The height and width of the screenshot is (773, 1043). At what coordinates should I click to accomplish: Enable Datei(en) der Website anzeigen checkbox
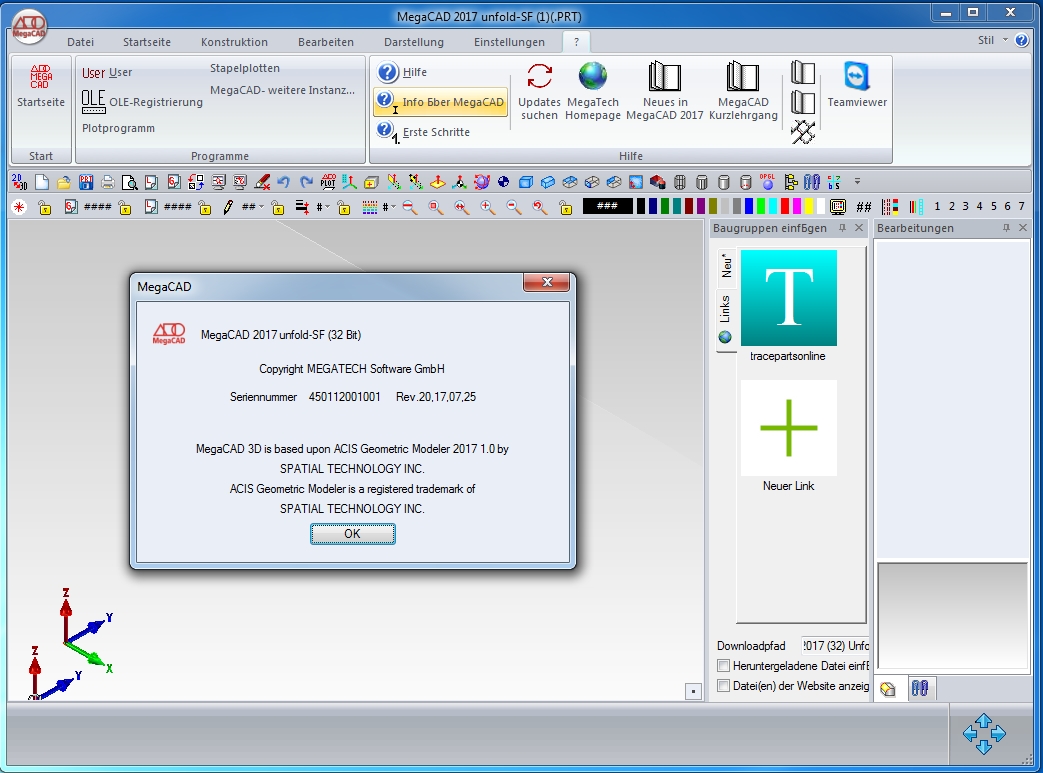tap(724, 685)
